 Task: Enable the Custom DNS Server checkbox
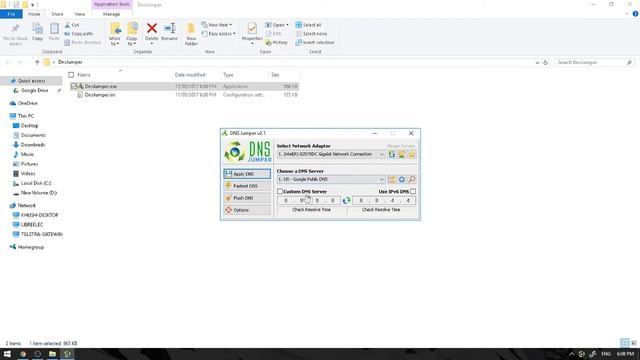click(280, 191)
